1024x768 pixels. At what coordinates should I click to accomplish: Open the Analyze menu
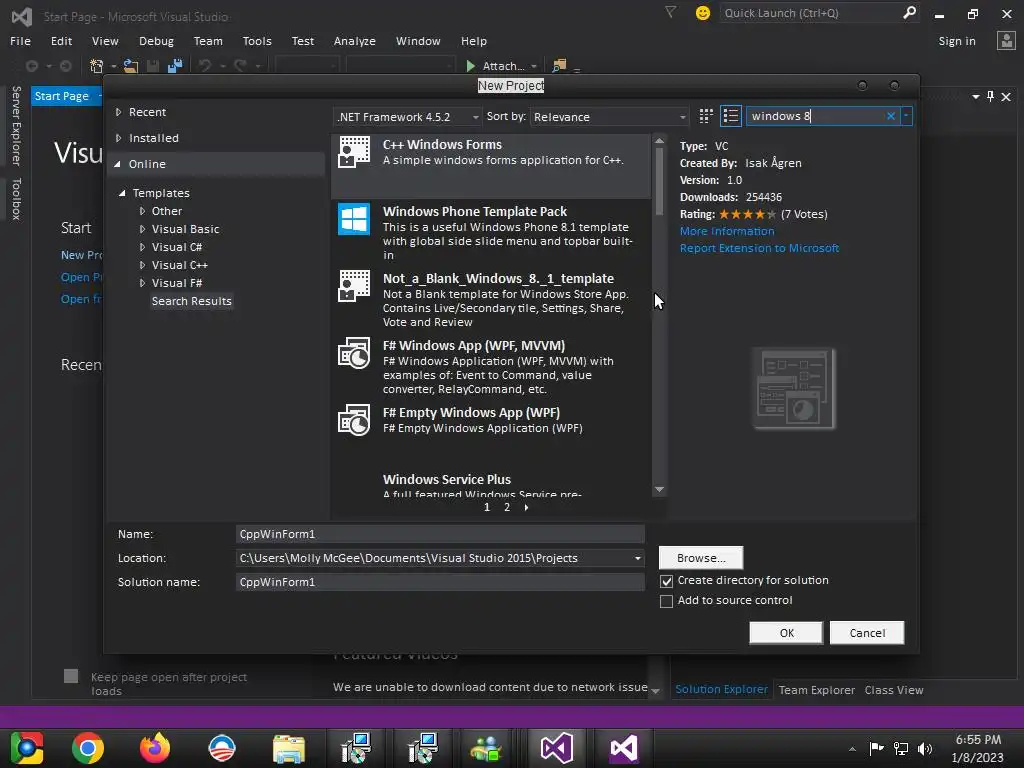[355, 41]
